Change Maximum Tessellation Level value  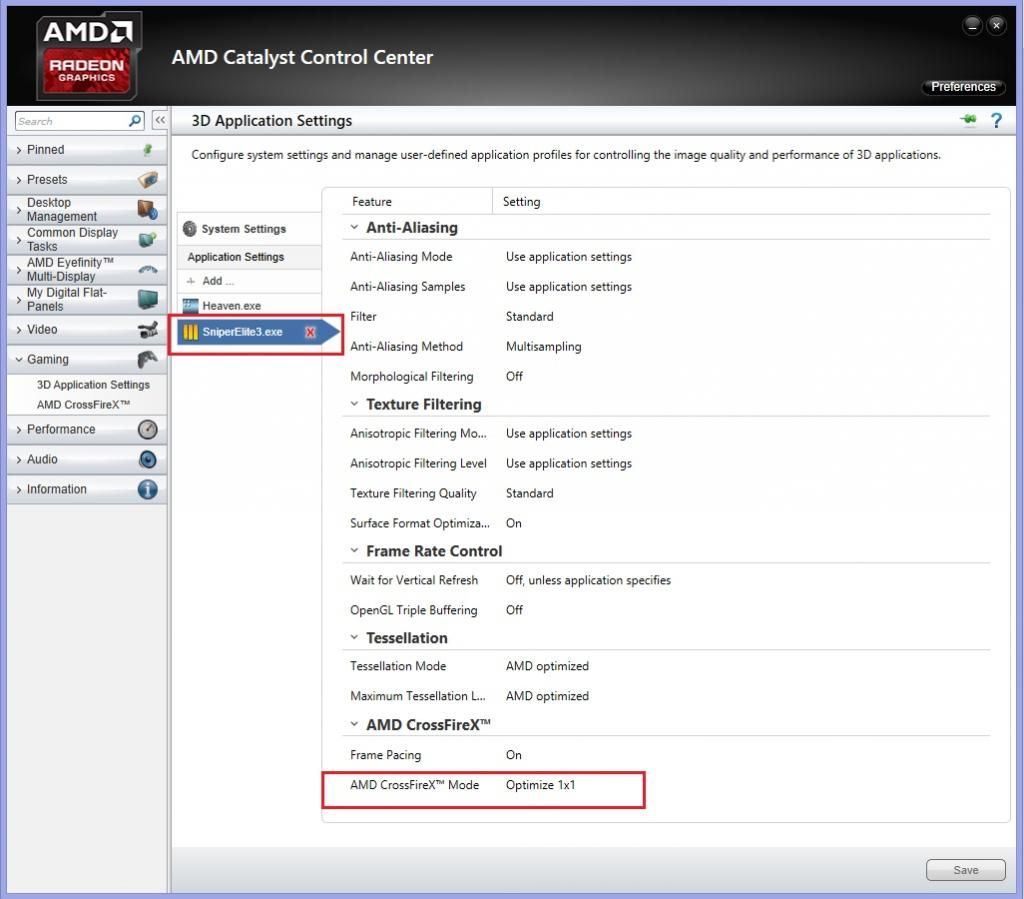(547, 697)
